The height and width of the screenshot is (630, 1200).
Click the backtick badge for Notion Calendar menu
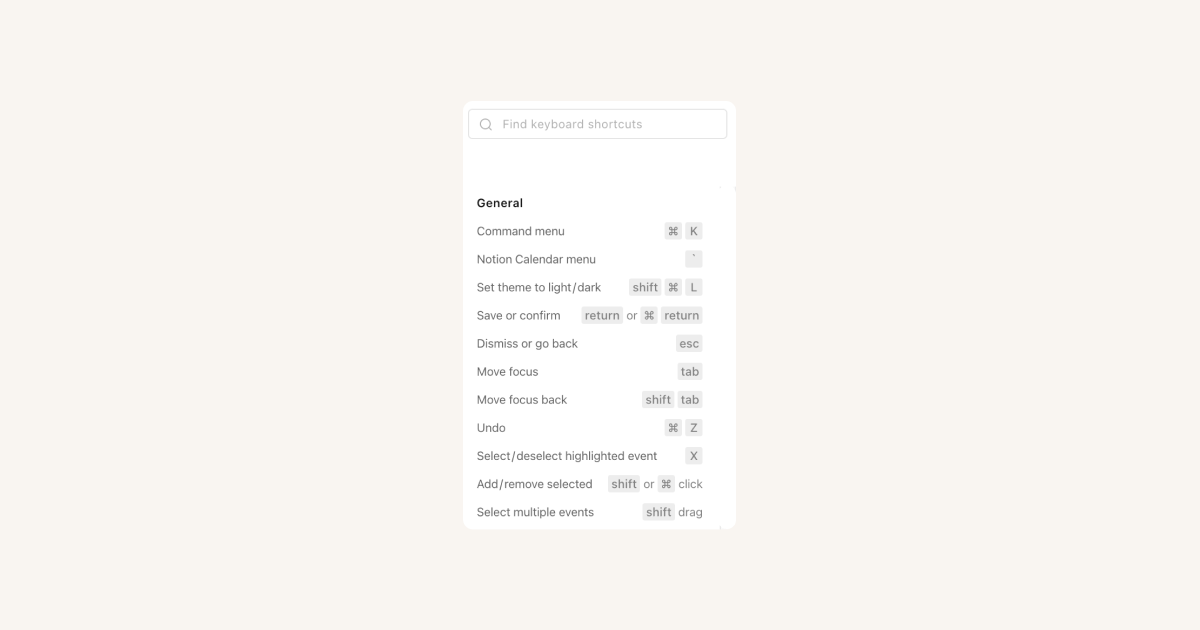pos(694,258)
